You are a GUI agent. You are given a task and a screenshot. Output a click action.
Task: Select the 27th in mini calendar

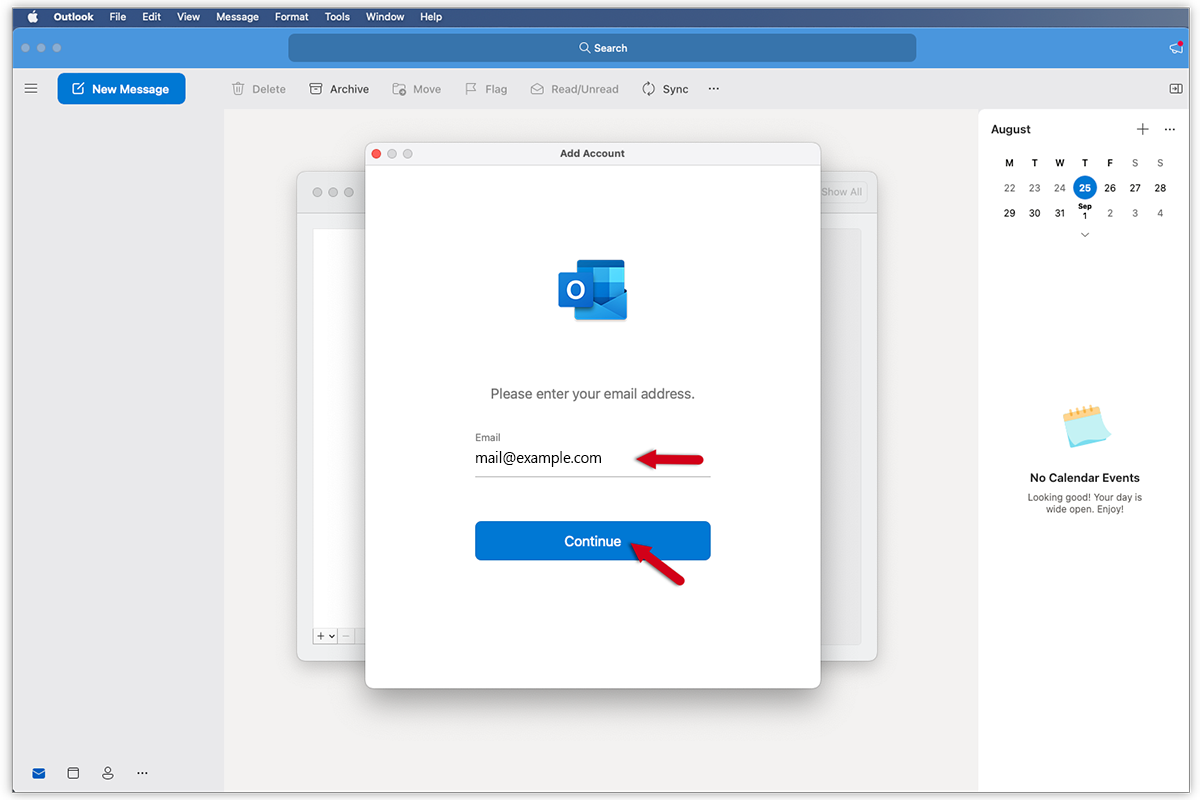[x=1135, y=188]
